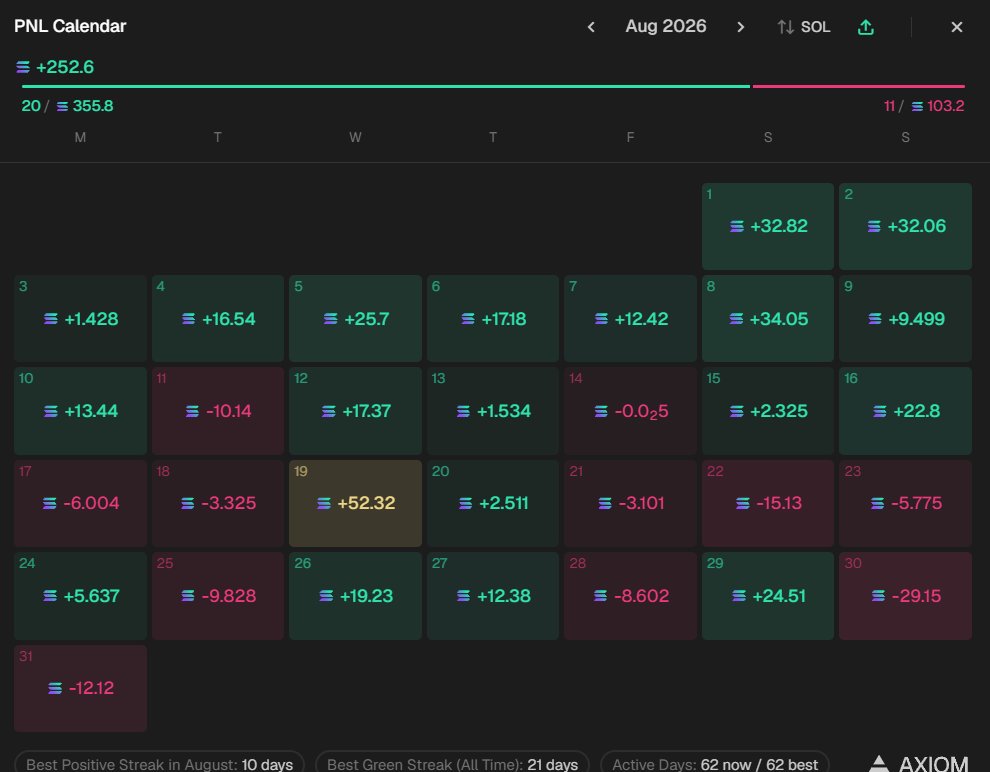990x772 pixels.
Task: Select the day 3 cell with +1.428
Action: 80,319
